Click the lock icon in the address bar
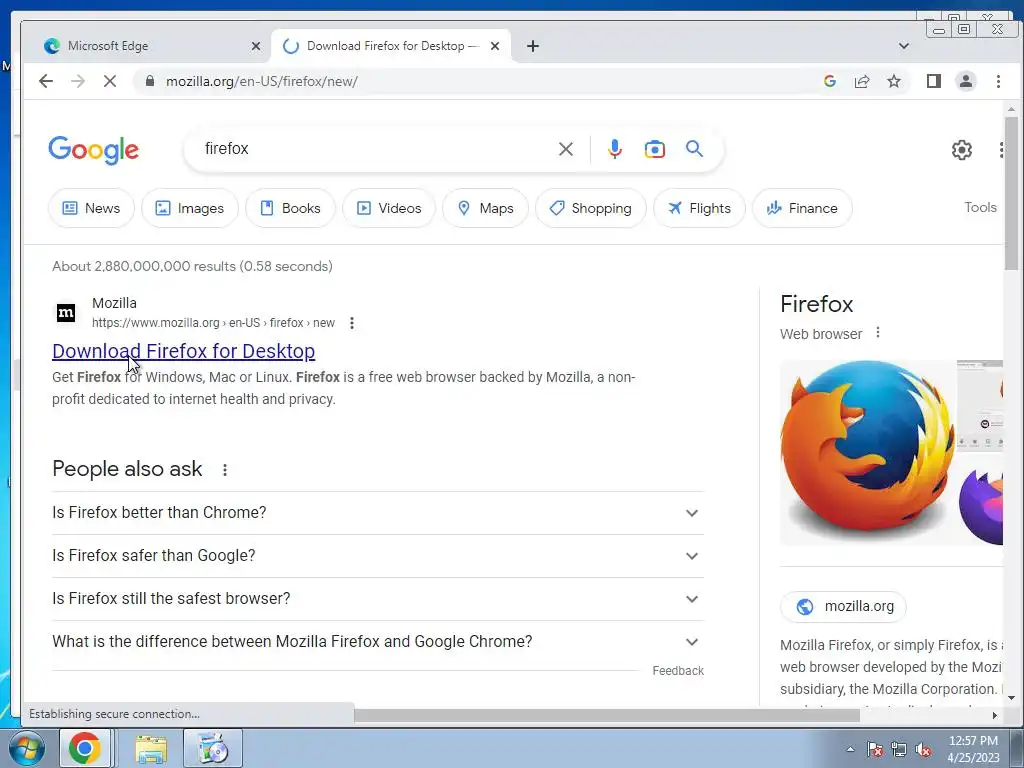This screenshot has height=768, width=1024. [150, 81]
